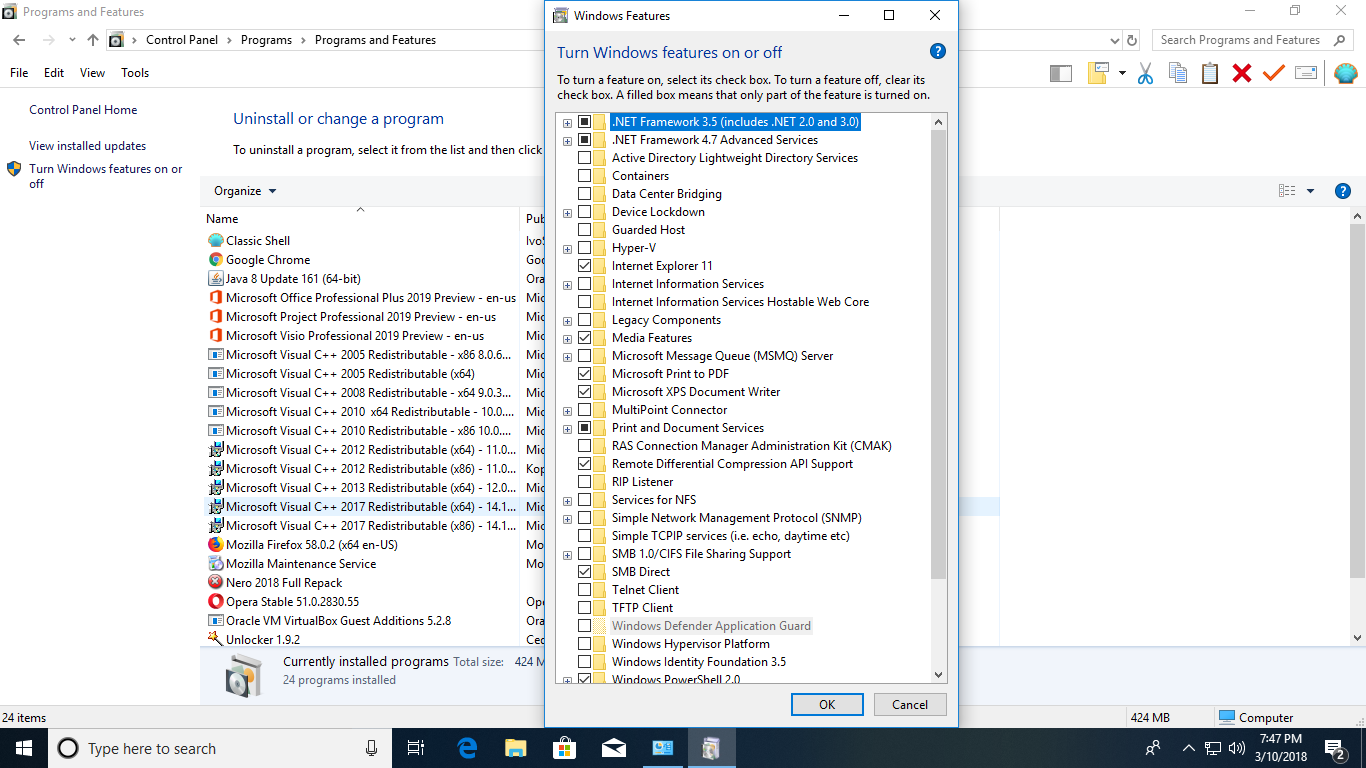Click the help icon in Programs and Features
The width and height of the screenshot is (1366, 768).
click(1343, 191)
